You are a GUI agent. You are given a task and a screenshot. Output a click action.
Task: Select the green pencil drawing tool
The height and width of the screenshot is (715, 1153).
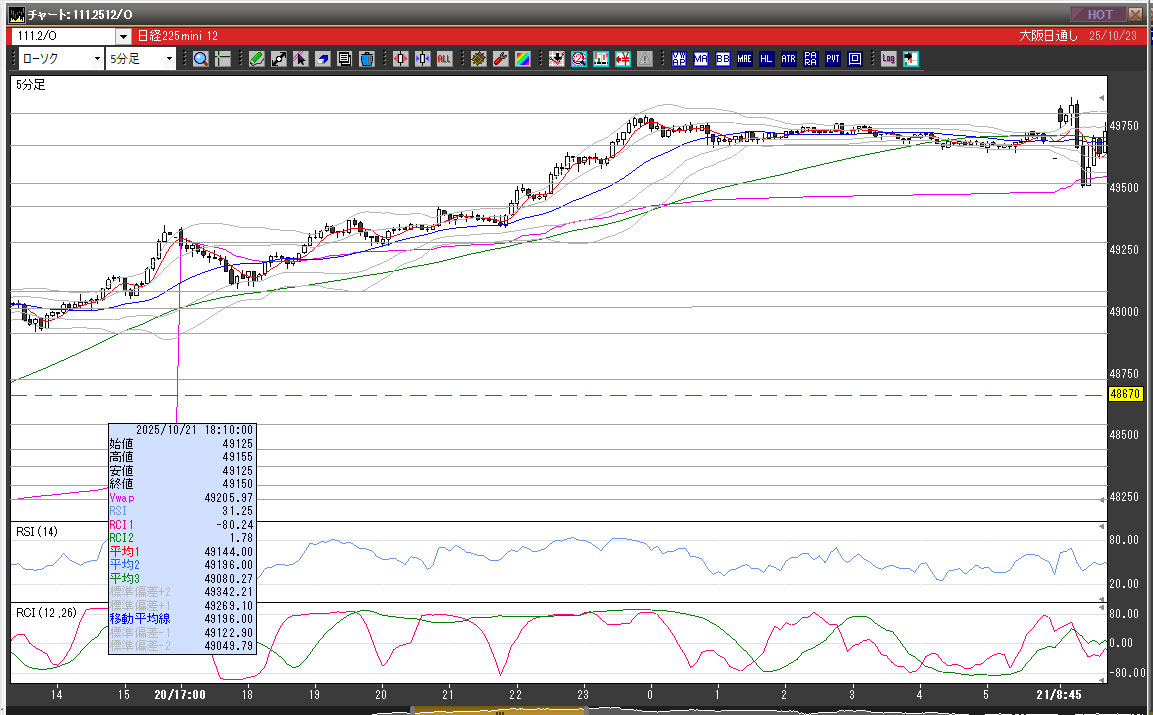click(x=257, y=59)
